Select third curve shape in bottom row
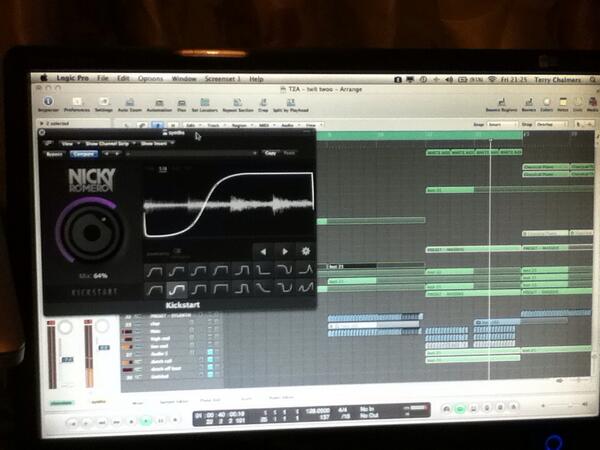 coord(198,289)
